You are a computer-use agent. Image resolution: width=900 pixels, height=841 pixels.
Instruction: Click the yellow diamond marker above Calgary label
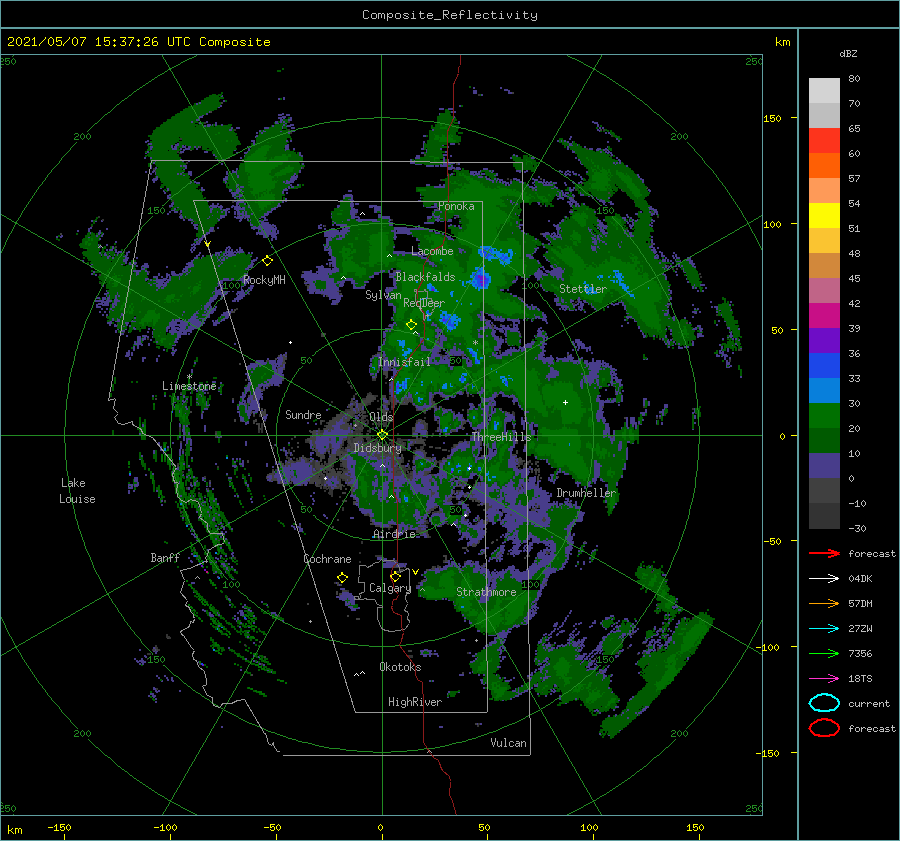coord(395,576)
